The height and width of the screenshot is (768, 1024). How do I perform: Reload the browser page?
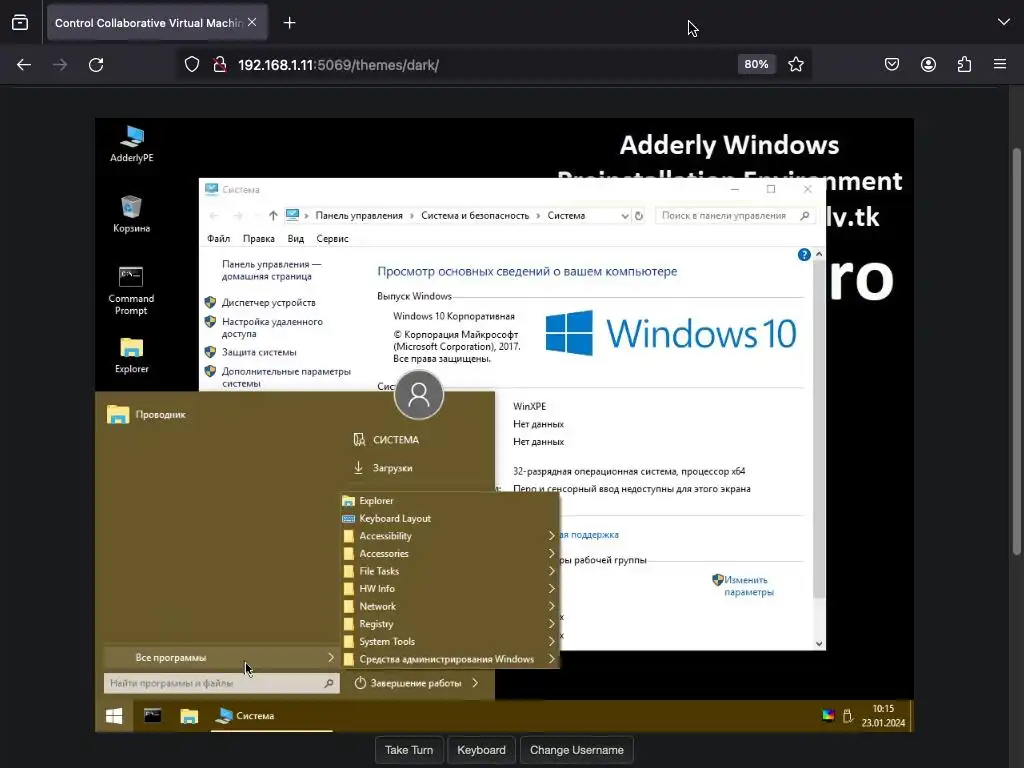click(96, 65)
